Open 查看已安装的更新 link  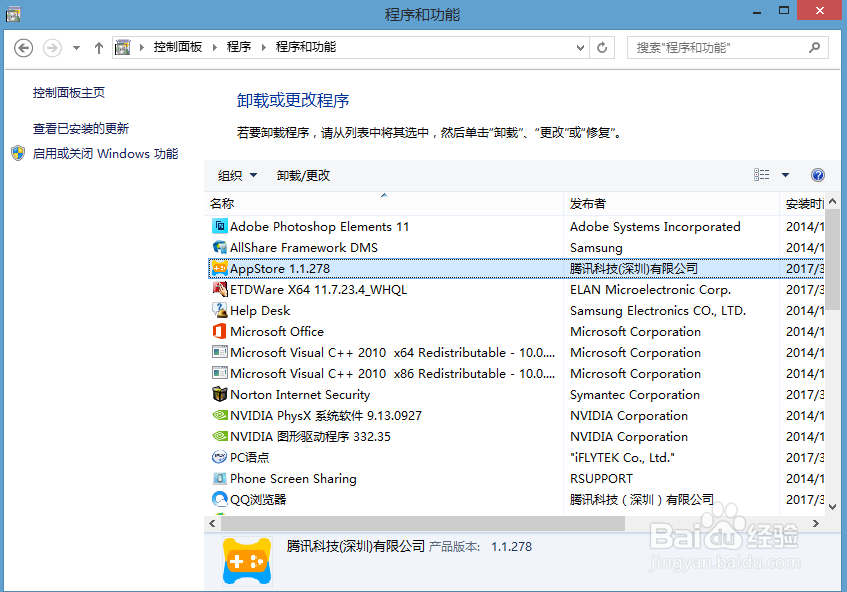click(80, 129)
